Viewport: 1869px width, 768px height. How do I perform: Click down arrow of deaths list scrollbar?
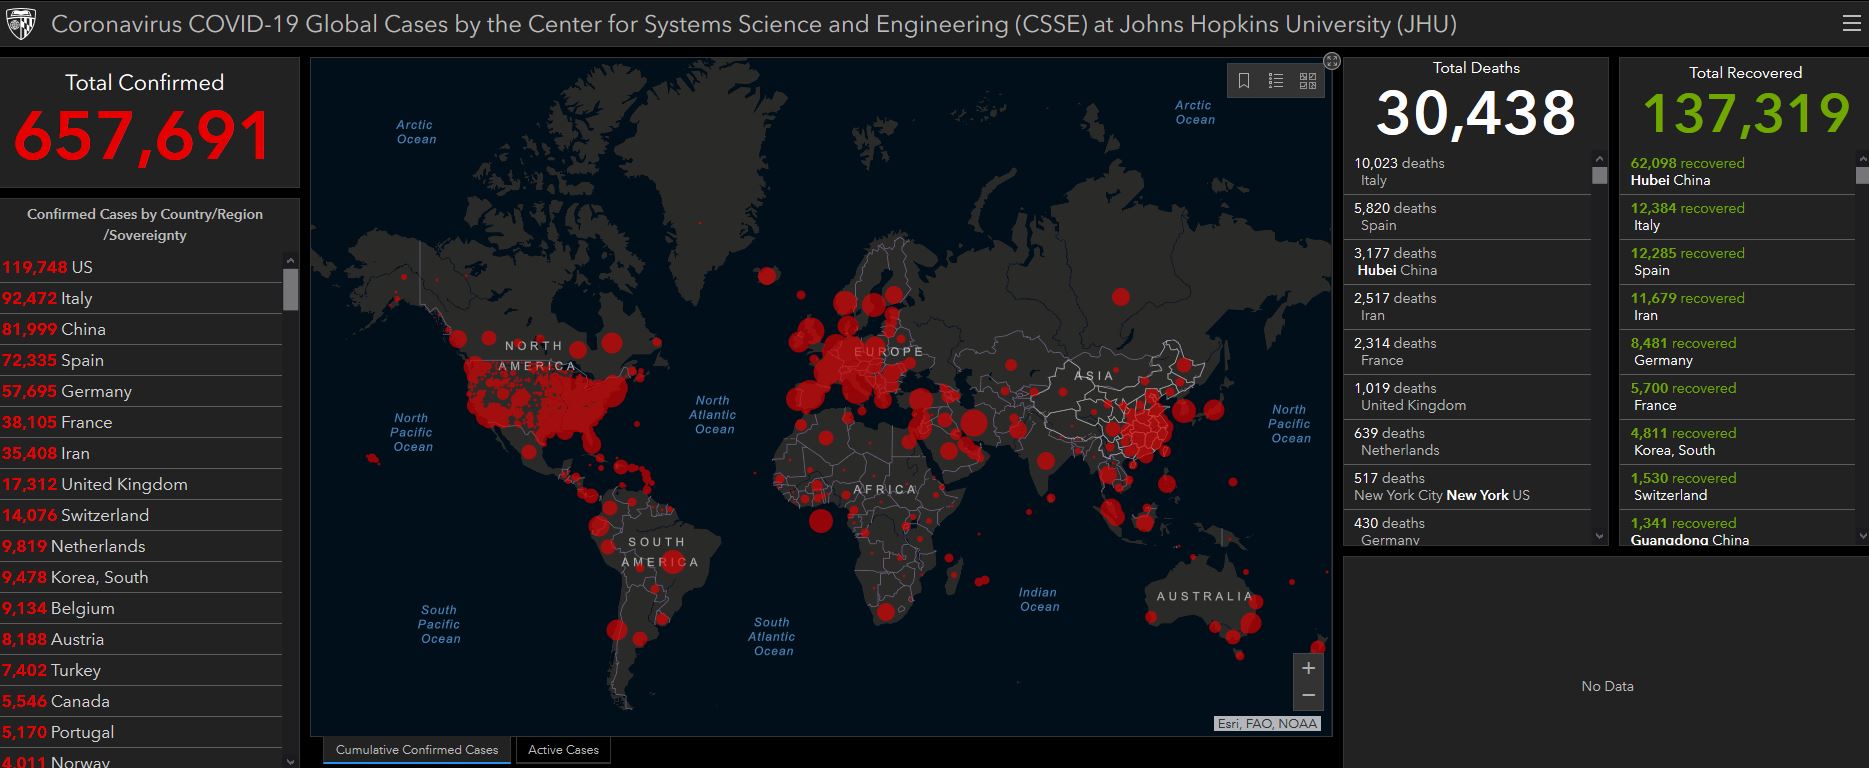pos(1600,537)
